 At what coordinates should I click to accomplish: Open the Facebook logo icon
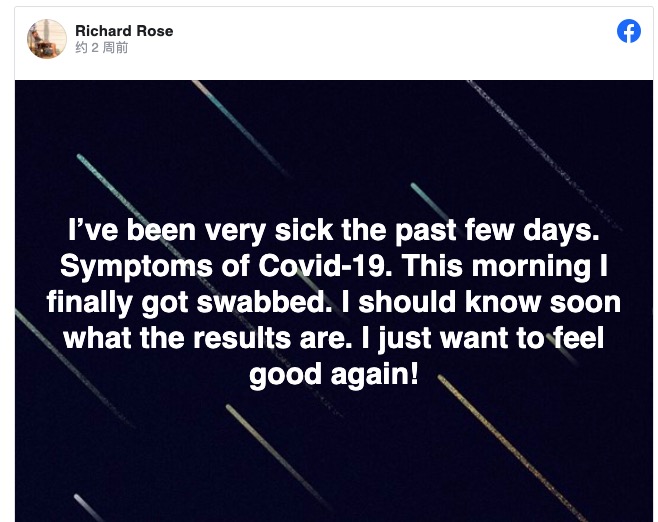pyautogui.click(x=629, y=31)
